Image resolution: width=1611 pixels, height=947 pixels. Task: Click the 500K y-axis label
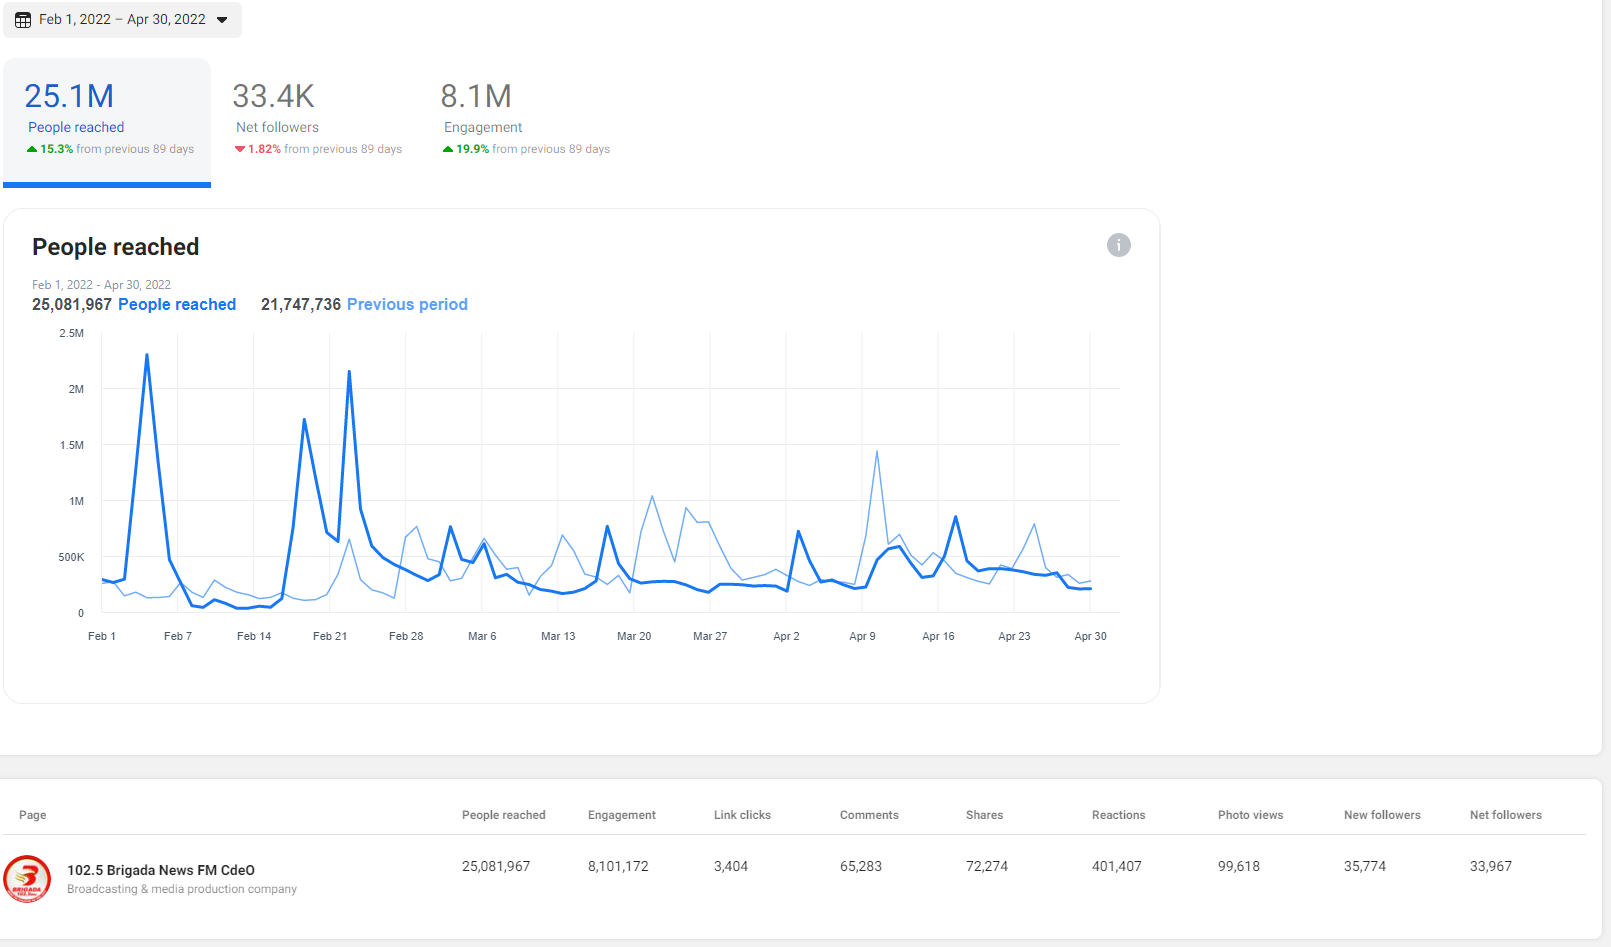(x=71, y=557)
